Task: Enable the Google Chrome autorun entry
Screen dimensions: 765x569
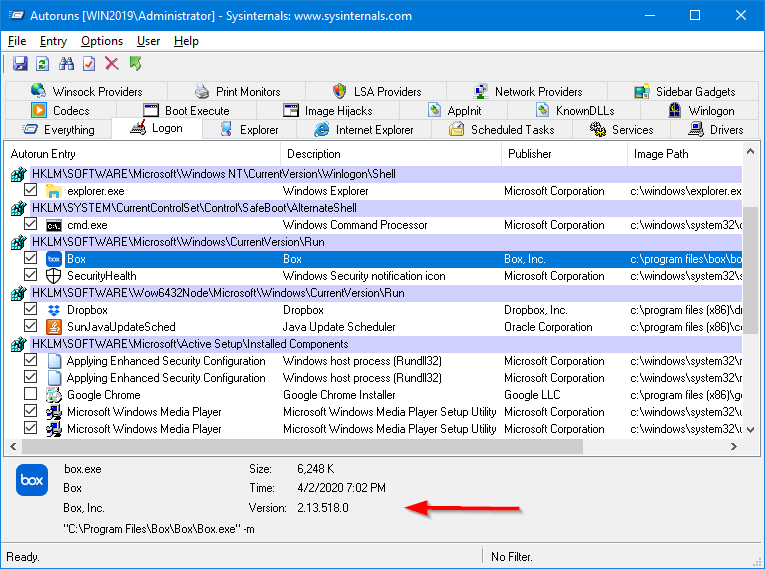Action: coord(30,395)
